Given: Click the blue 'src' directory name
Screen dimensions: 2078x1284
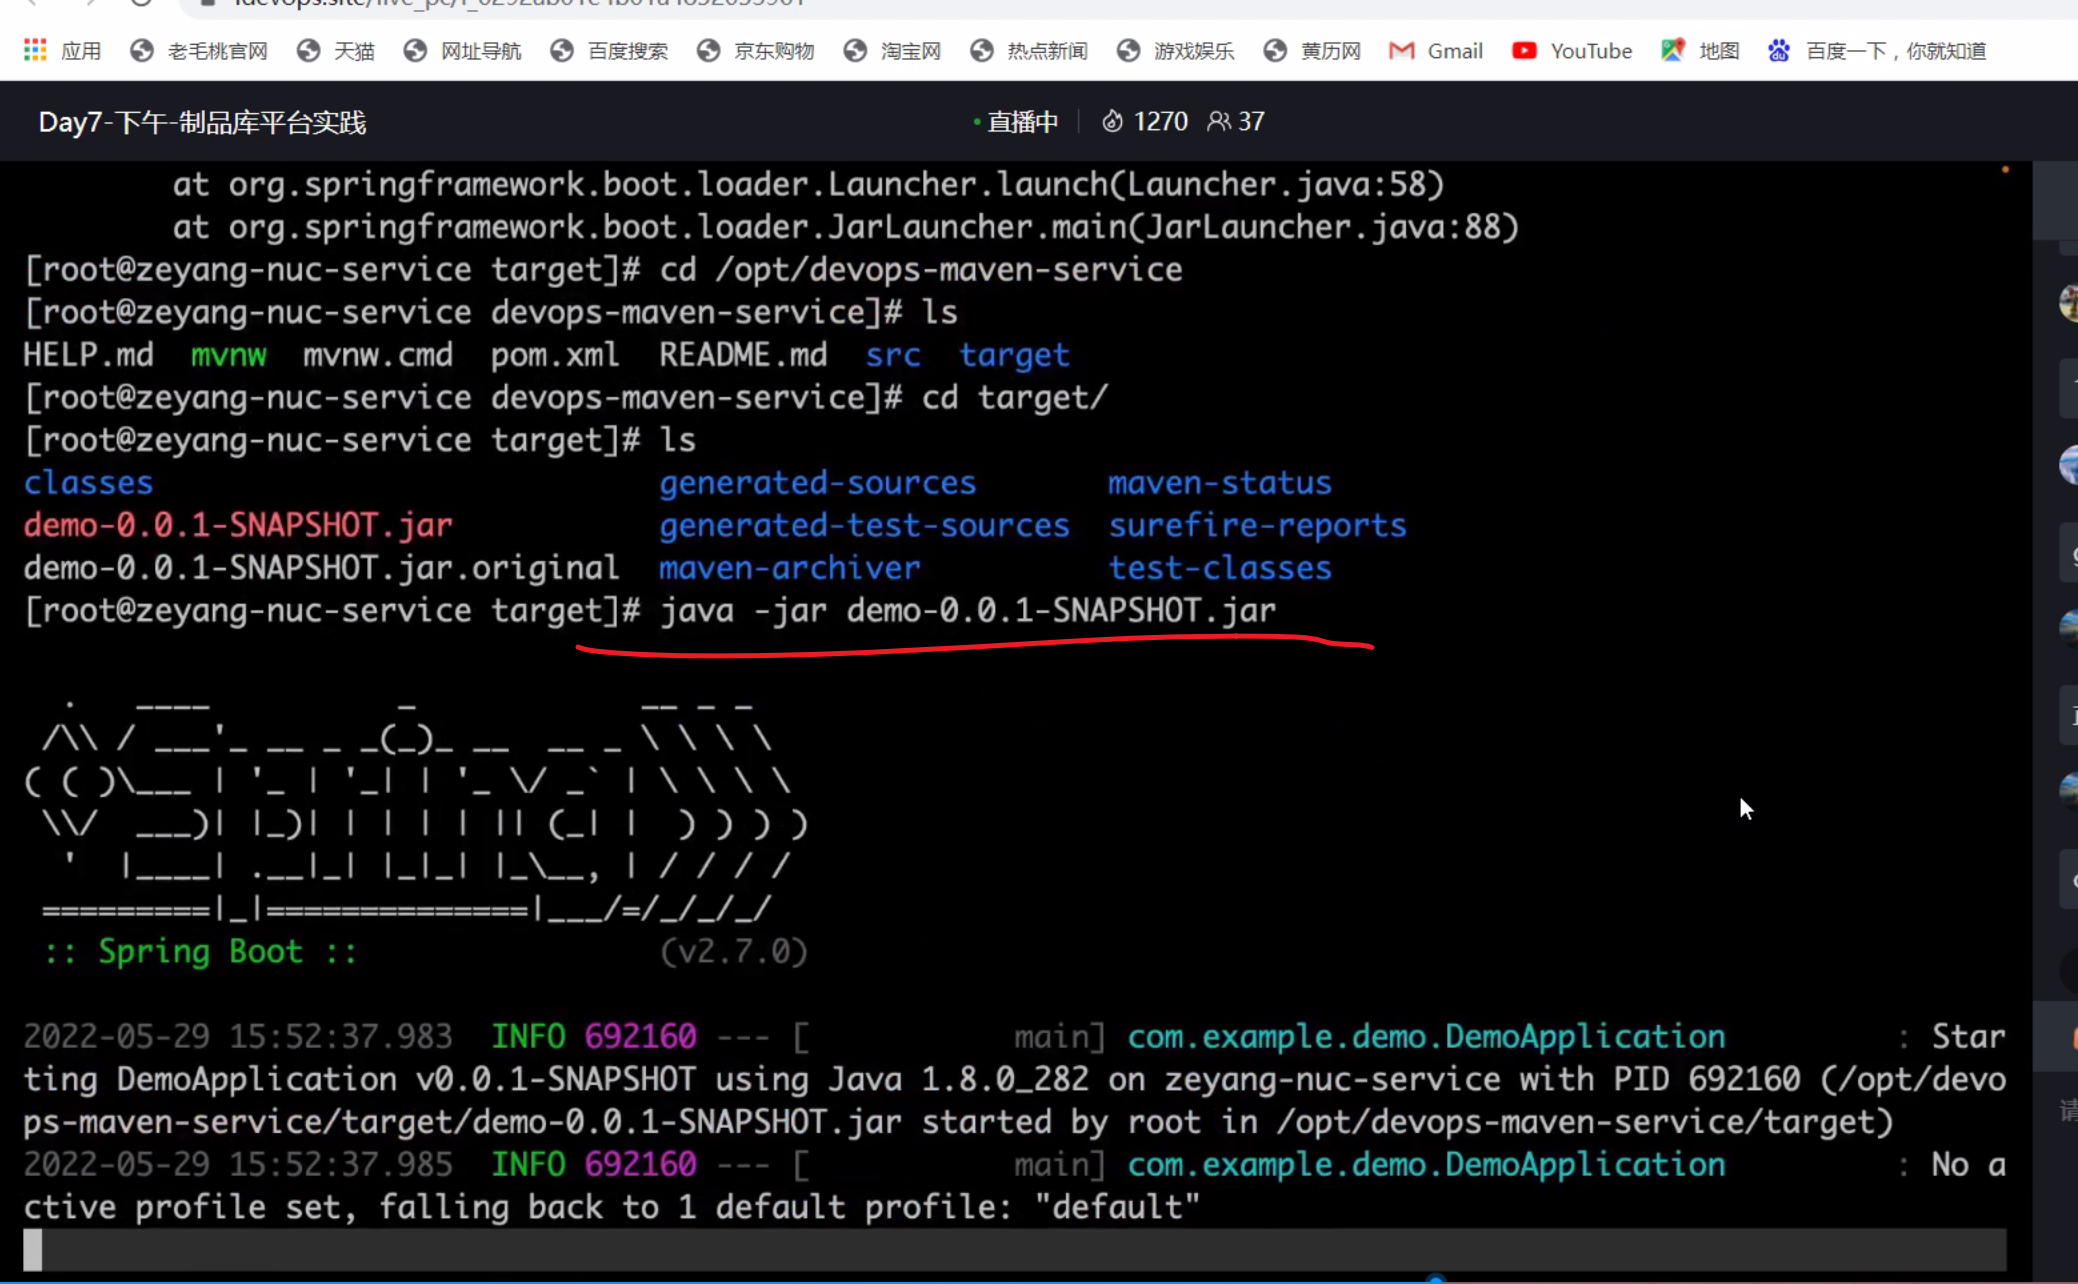Looking at the screenshot, I should 892,355.
